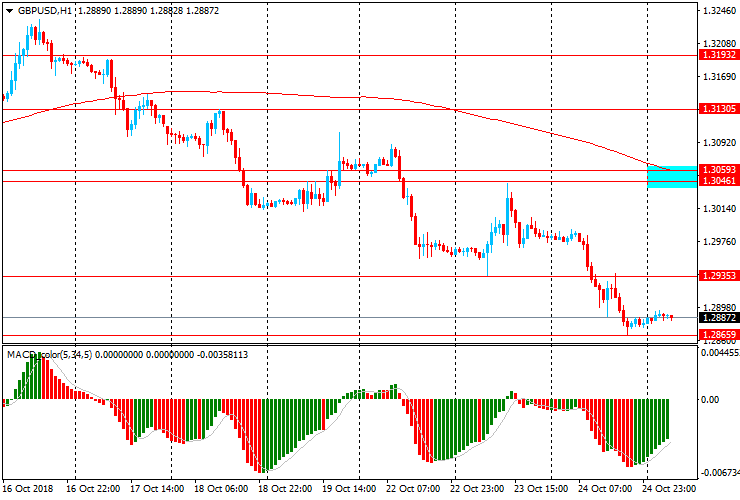Select the MACD scale value -0.006734

pyautogui.click(x=720, y=473)
